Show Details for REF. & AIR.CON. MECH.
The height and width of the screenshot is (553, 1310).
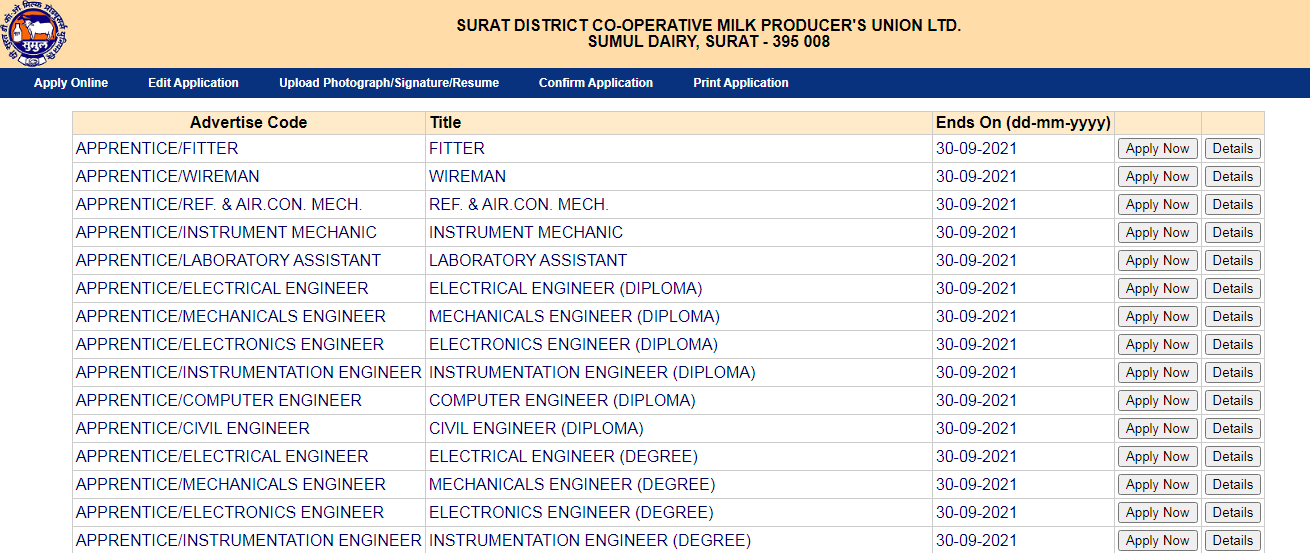pyautogui.click(x=1232, y=205)
